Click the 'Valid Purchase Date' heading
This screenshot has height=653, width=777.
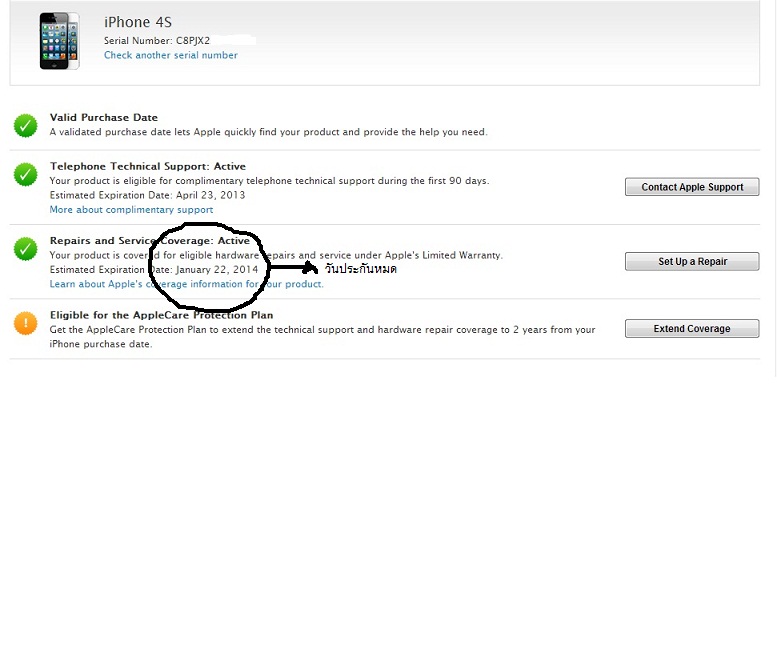point(104,117)
